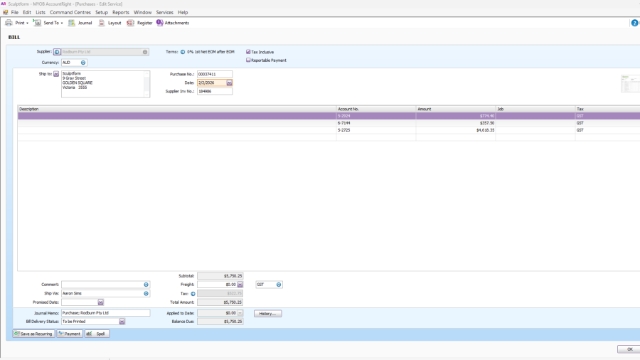Click the Payment button
This screenshot has height=360, width=640.
tap(69, 334)
